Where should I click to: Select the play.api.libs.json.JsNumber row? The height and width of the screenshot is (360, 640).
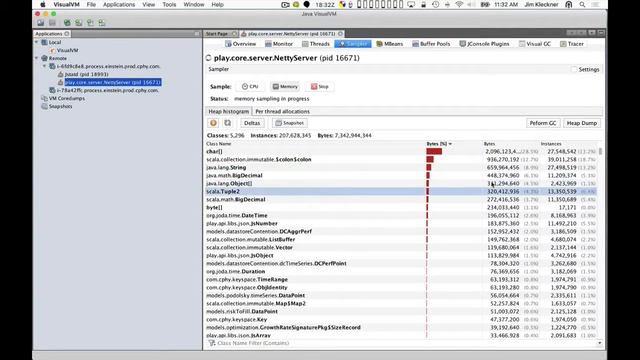coord(401,223)
